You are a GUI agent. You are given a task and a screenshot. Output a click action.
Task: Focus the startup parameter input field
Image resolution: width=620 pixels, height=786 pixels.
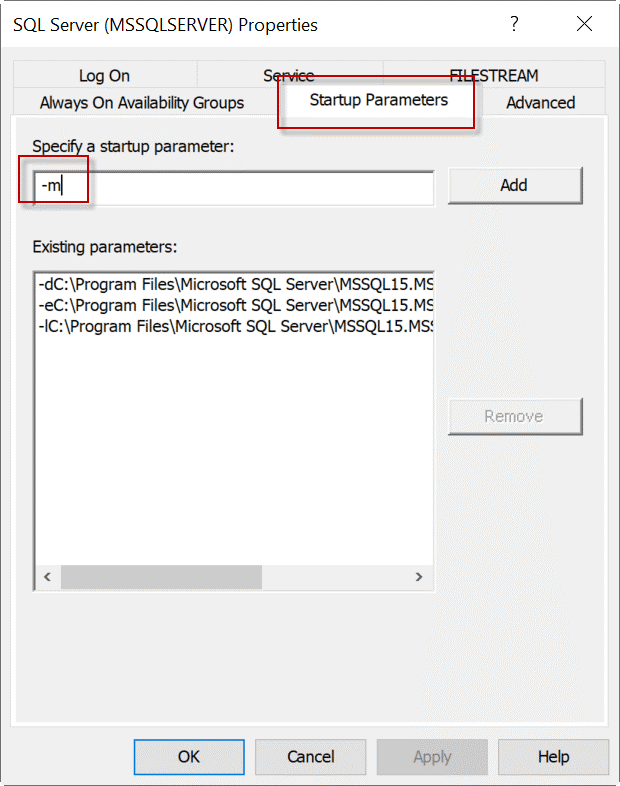click(234, 187)
